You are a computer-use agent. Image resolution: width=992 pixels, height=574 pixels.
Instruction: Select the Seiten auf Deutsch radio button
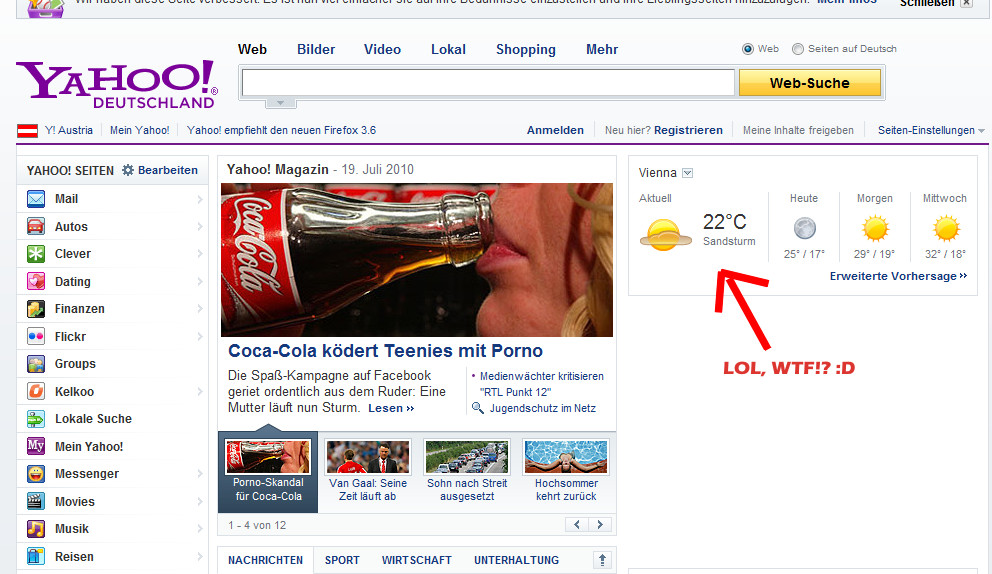point(798,49)
